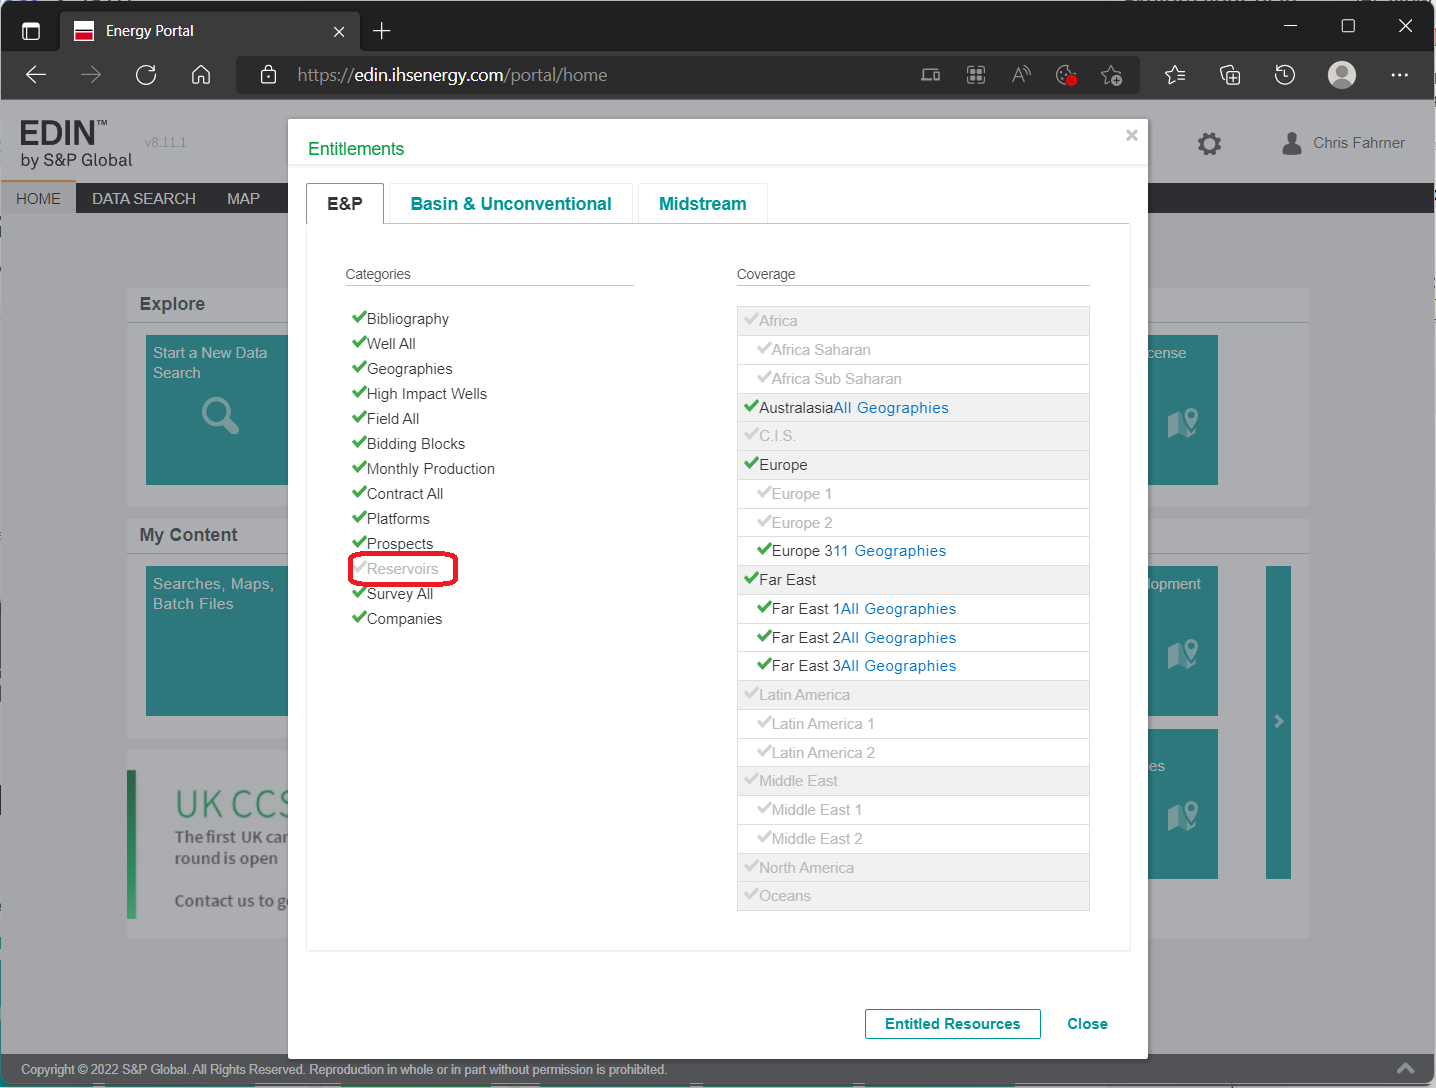Click the browser address bar URL
Viewport: 1436px width, 1088px height.
tap(452, 75)
